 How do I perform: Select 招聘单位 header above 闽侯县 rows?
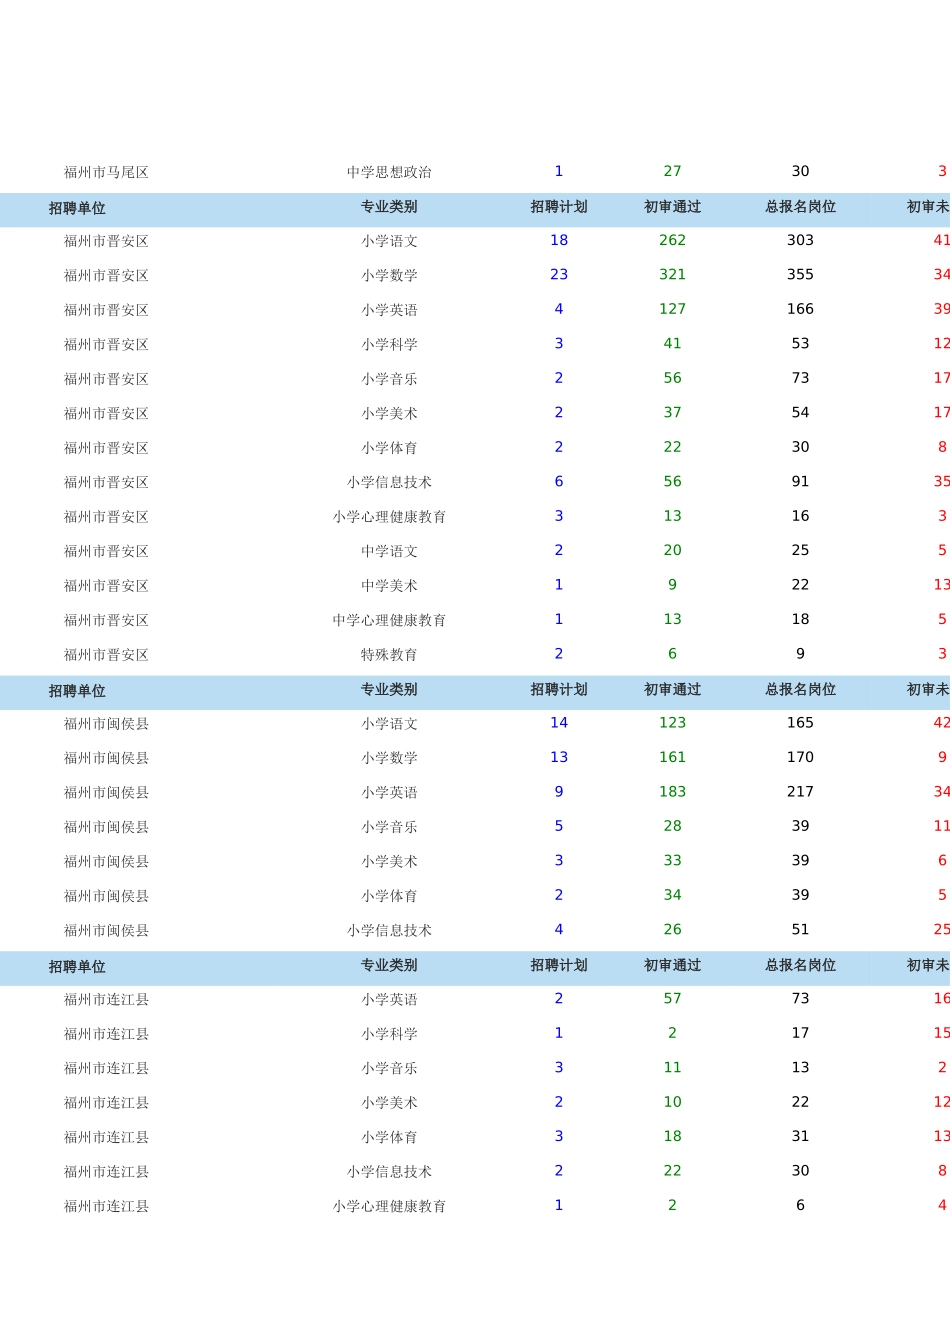point(77,691)
